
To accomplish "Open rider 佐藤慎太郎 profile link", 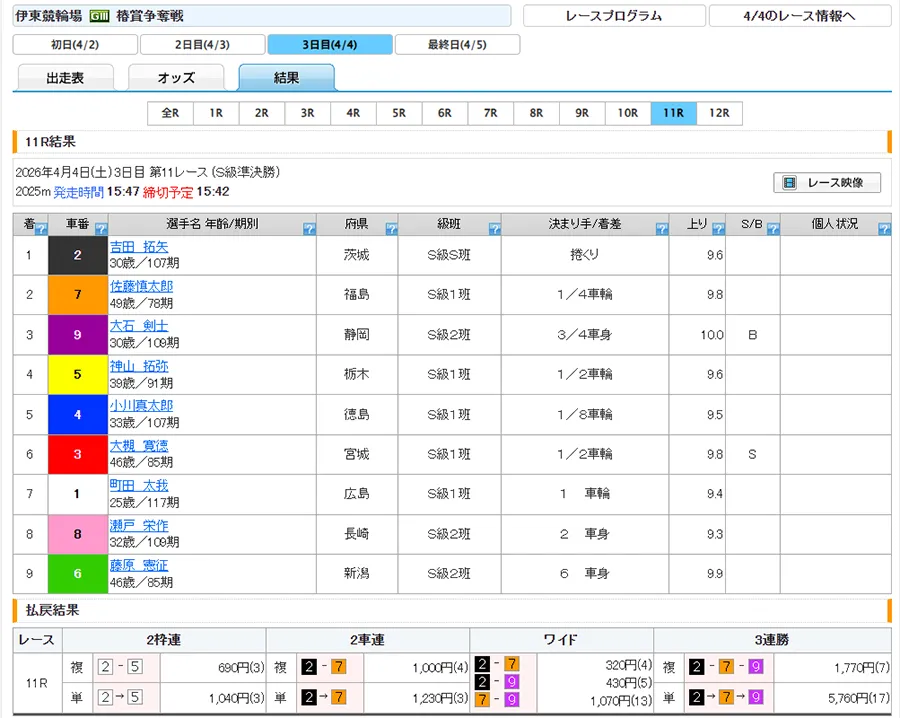I will pyautogui.click(x=141, y=287).
